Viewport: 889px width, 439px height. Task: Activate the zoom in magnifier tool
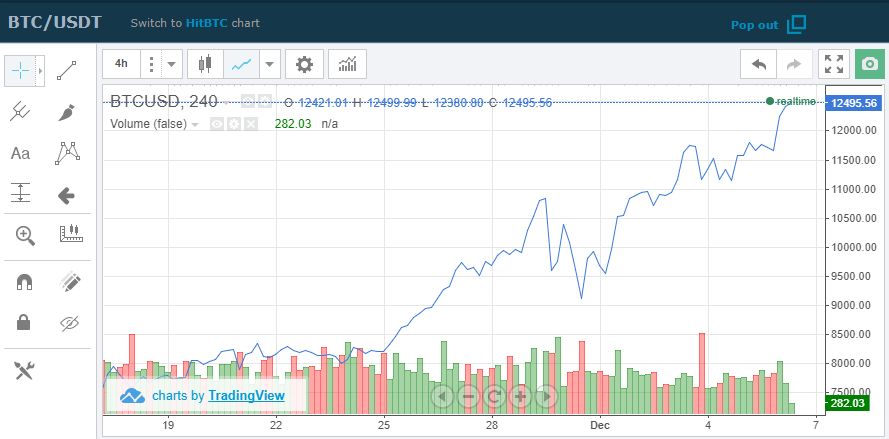23,235
